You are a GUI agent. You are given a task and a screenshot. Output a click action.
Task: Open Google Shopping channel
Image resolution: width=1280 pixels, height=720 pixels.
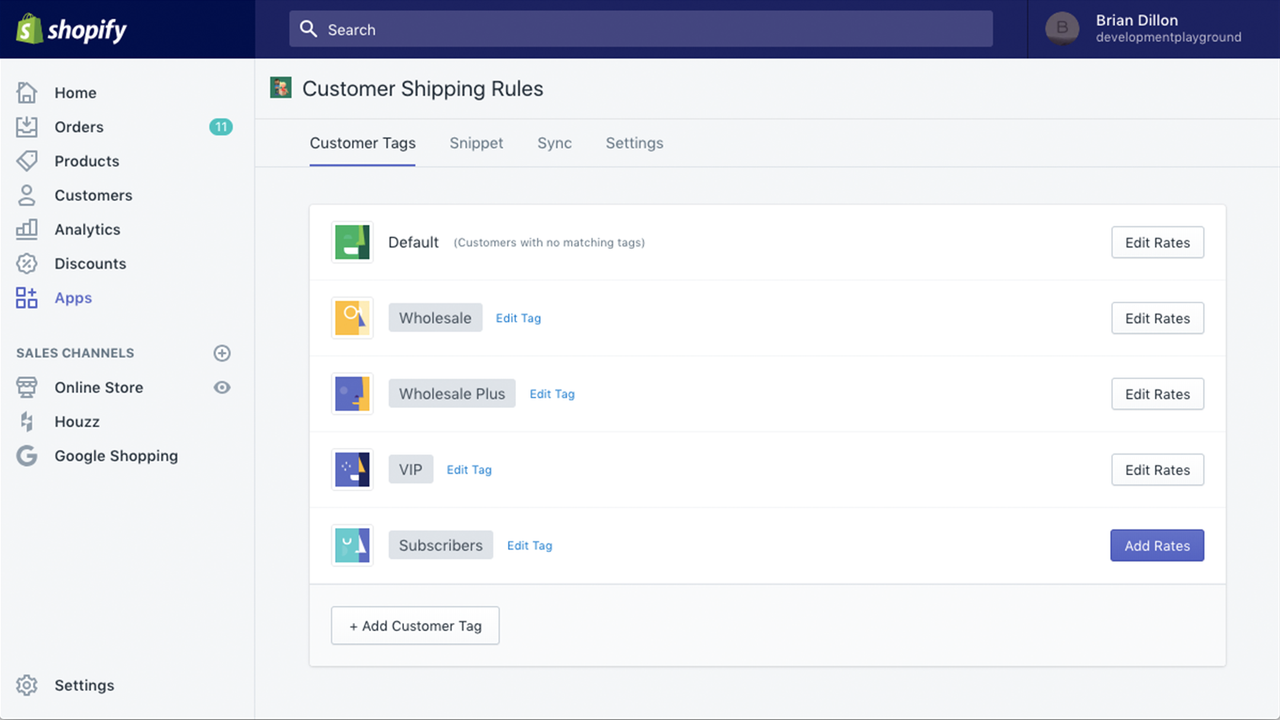pos(116,456)
